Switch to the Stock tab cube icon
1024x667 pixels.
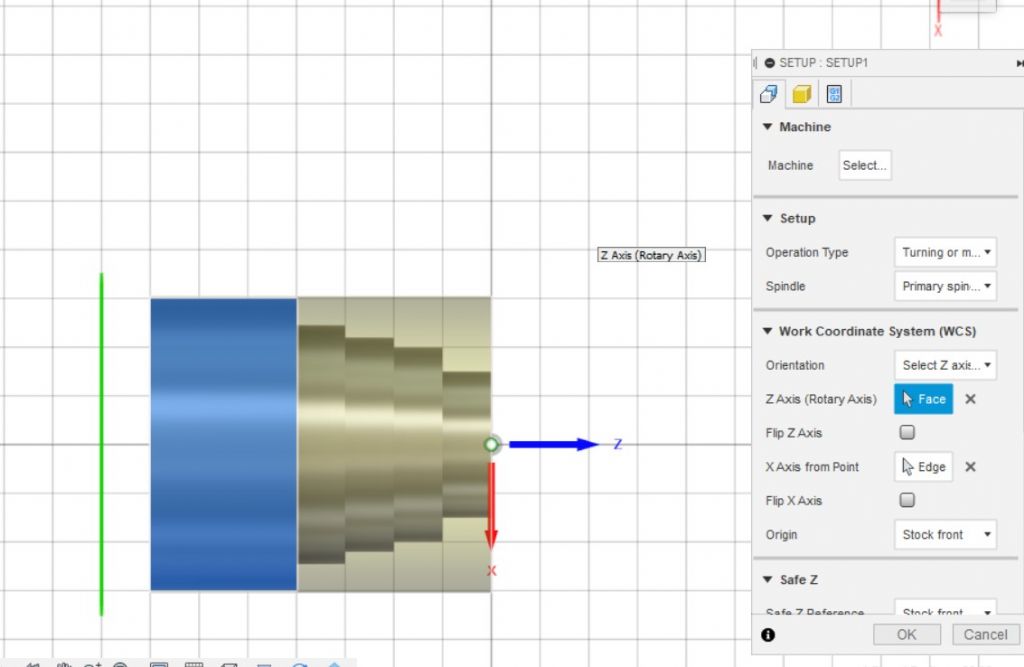click(802, 94)
